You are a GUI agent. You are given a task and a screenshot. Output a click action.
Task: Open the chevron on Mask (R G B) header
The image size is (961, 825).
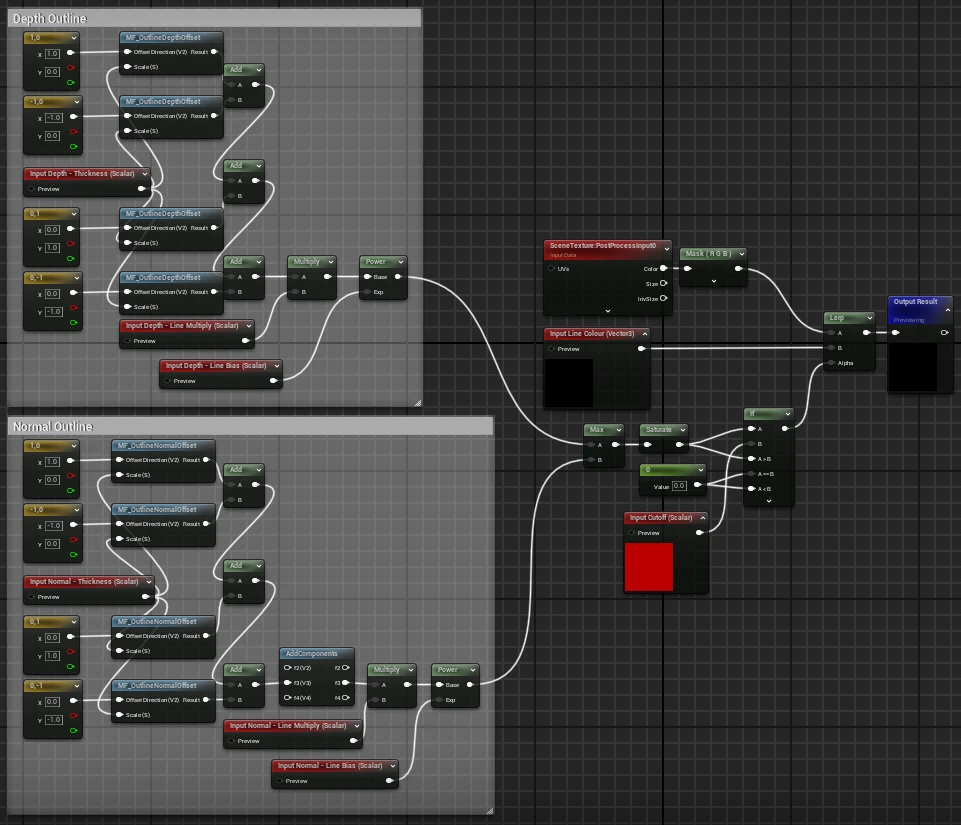(742, 254)
